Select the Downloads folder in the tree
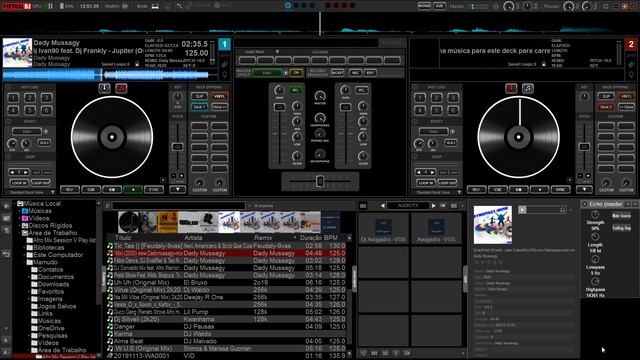Image resolution: width=640 pixels, height=360 pixels. click(53, 284)
